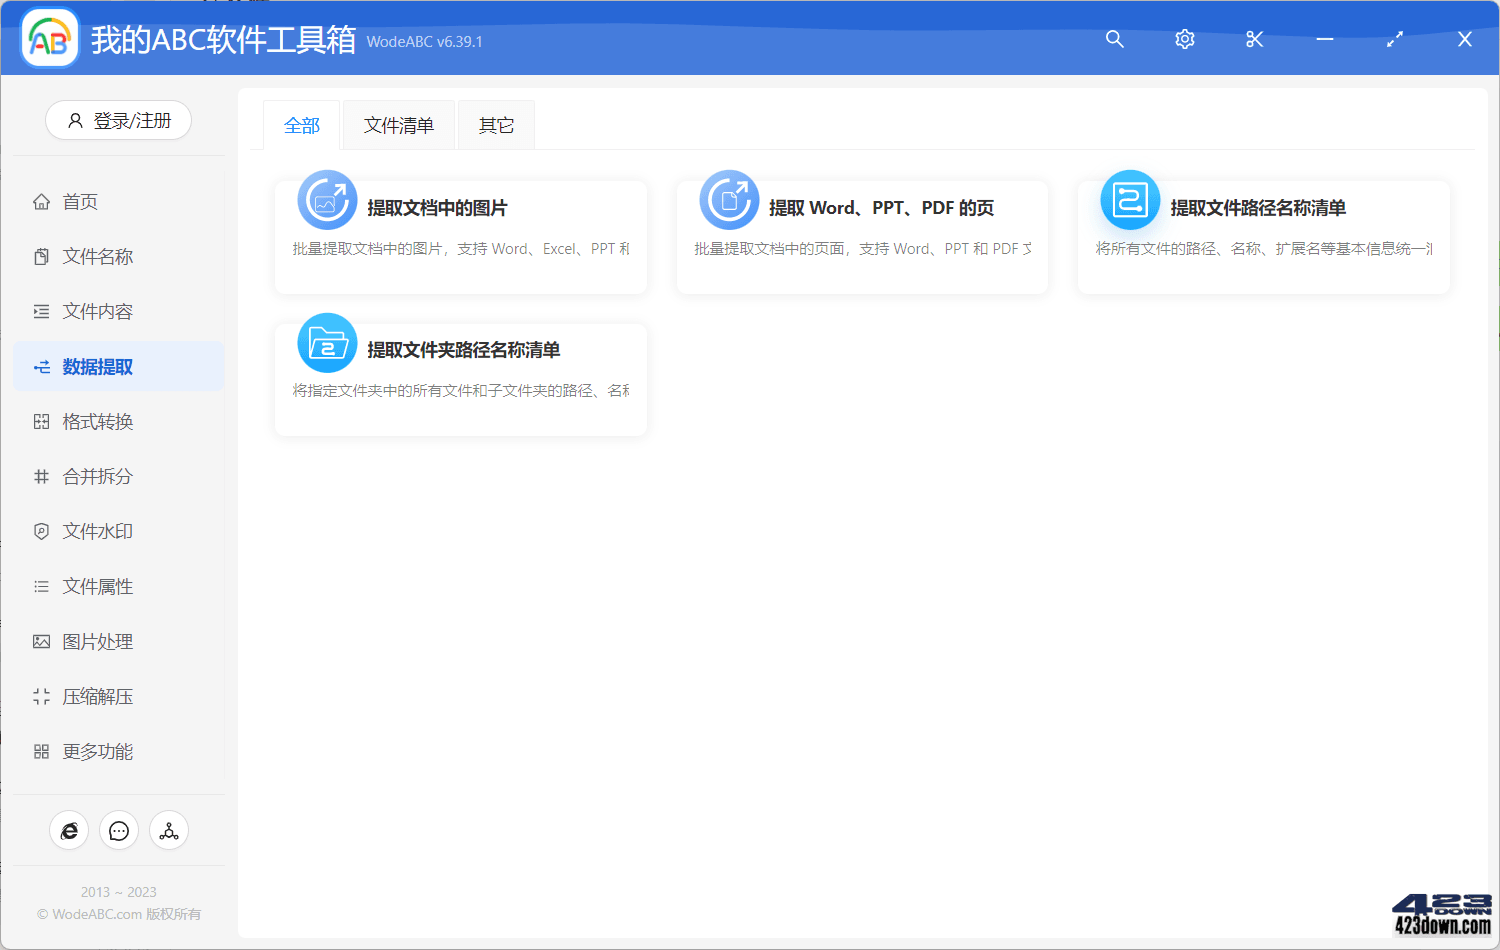Open the 图片处理 tools section
Image resolution: width=1500 pixels, height=950 pixels.
click(97, 641)
